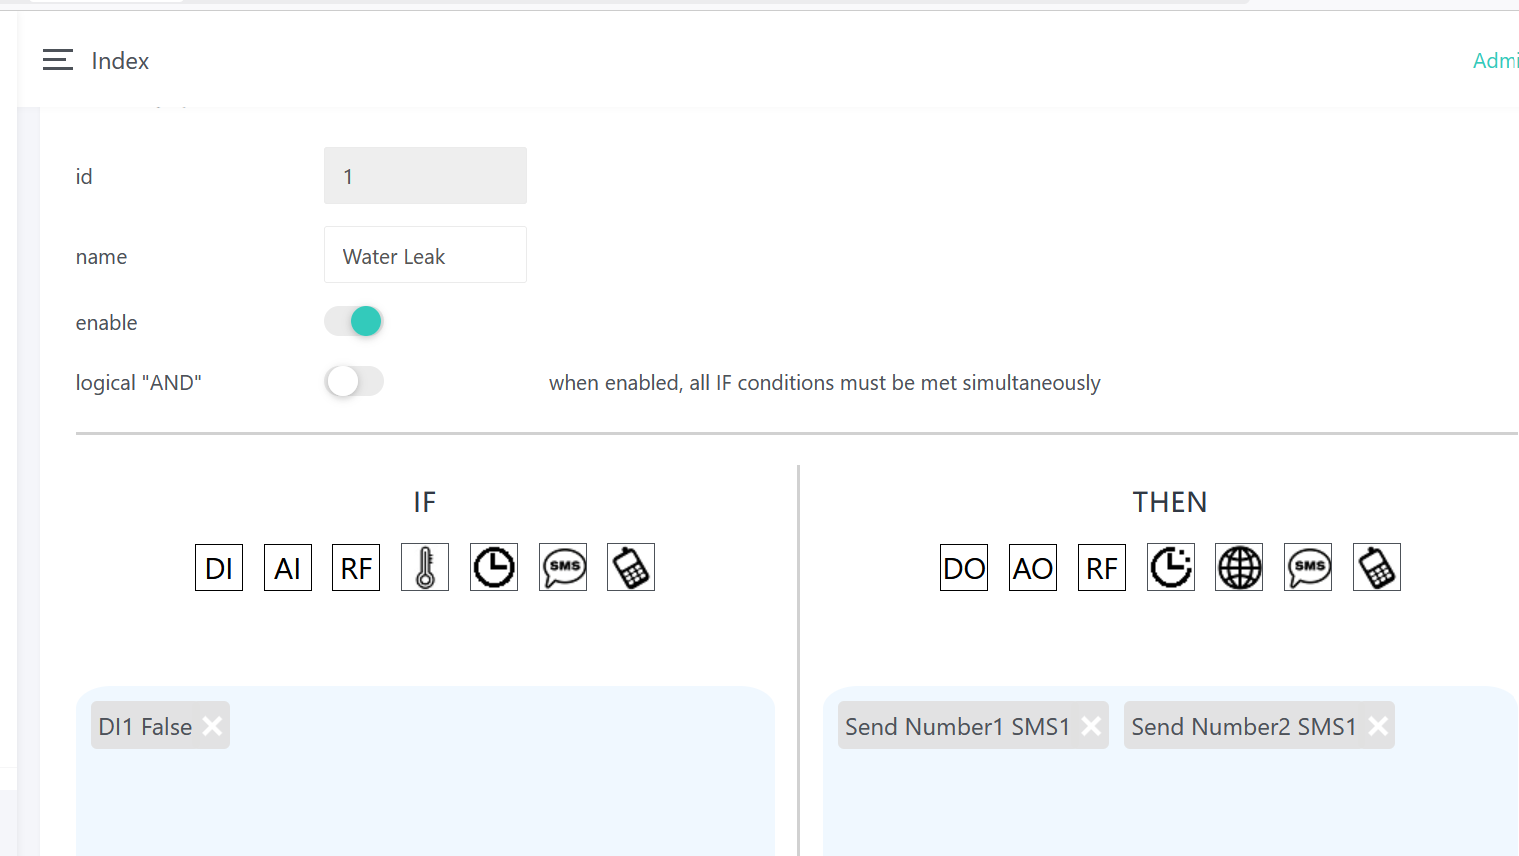This screenshot has height=856, width=1519.
Task: Add RF trigger under IF section
Action: coord(356,568)
